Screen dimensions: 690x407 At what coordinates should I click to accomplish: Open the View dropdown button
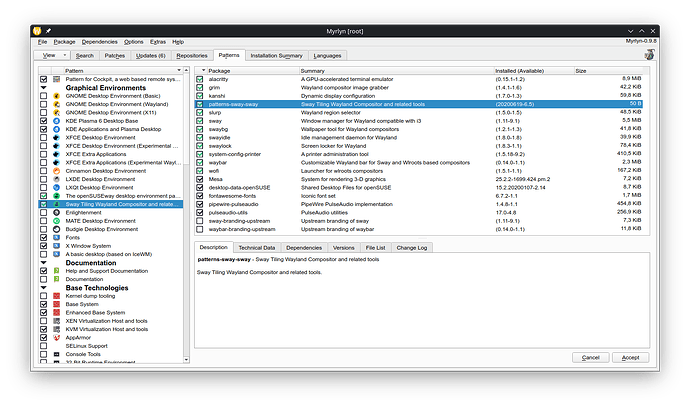tap(52, 56)
